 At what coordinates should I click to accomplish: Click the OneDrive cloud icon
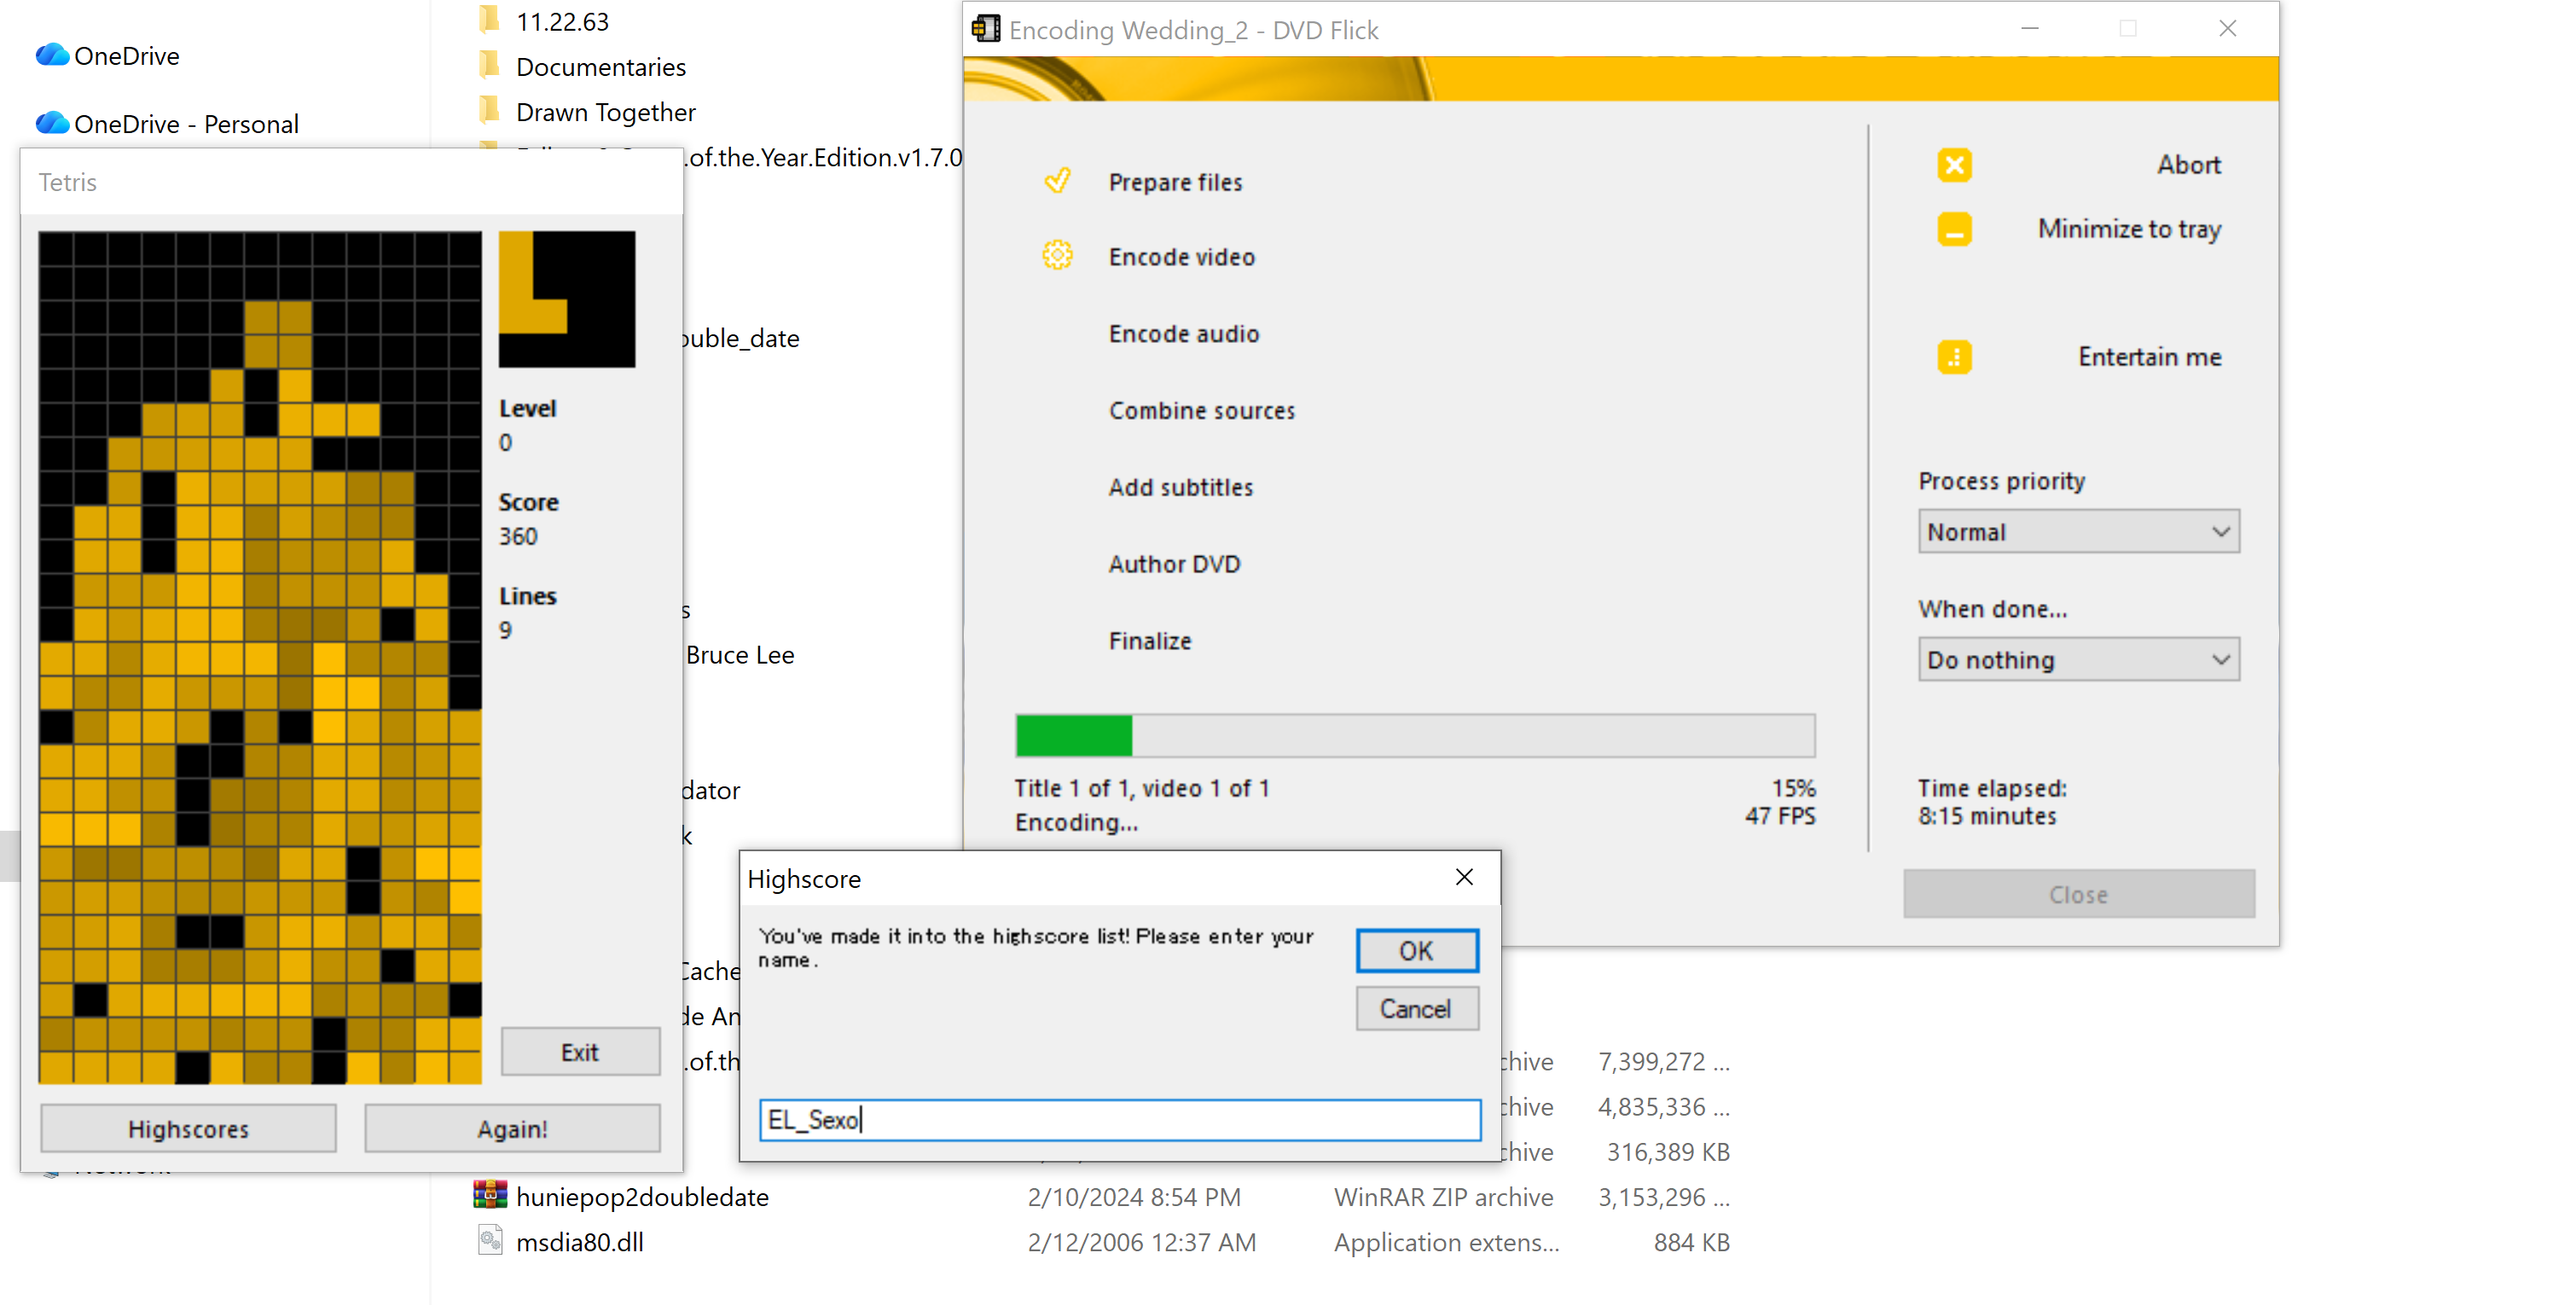coord(52,55)
